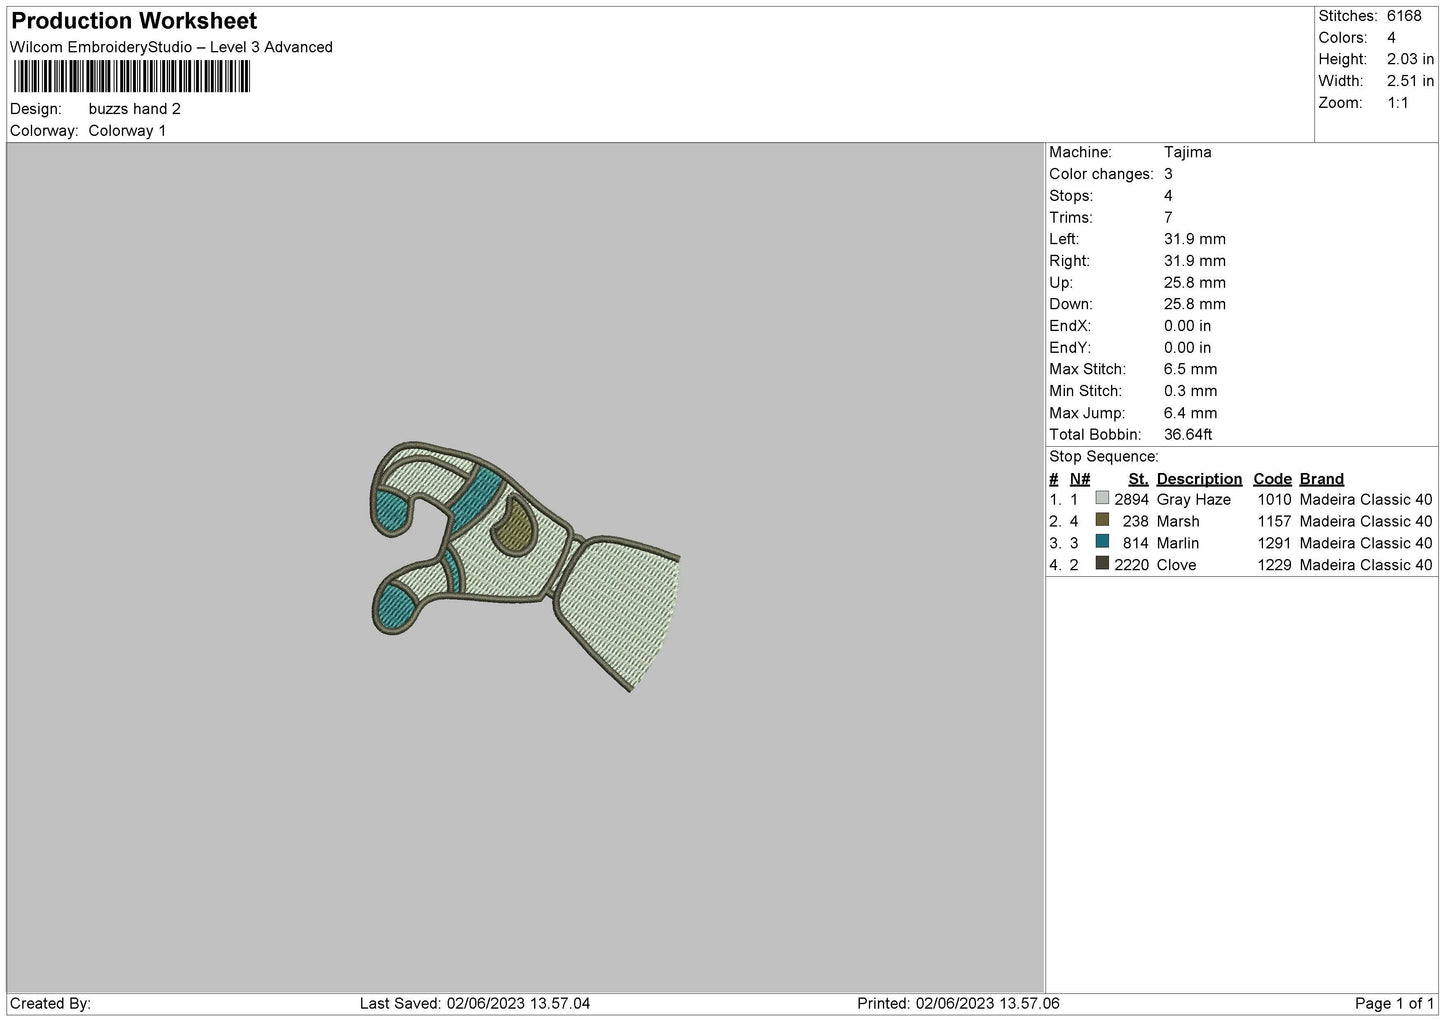Select the Height value 2.03 in
The height and width of the screenshot is (1021, 1445).
(x=1410, y=60)
